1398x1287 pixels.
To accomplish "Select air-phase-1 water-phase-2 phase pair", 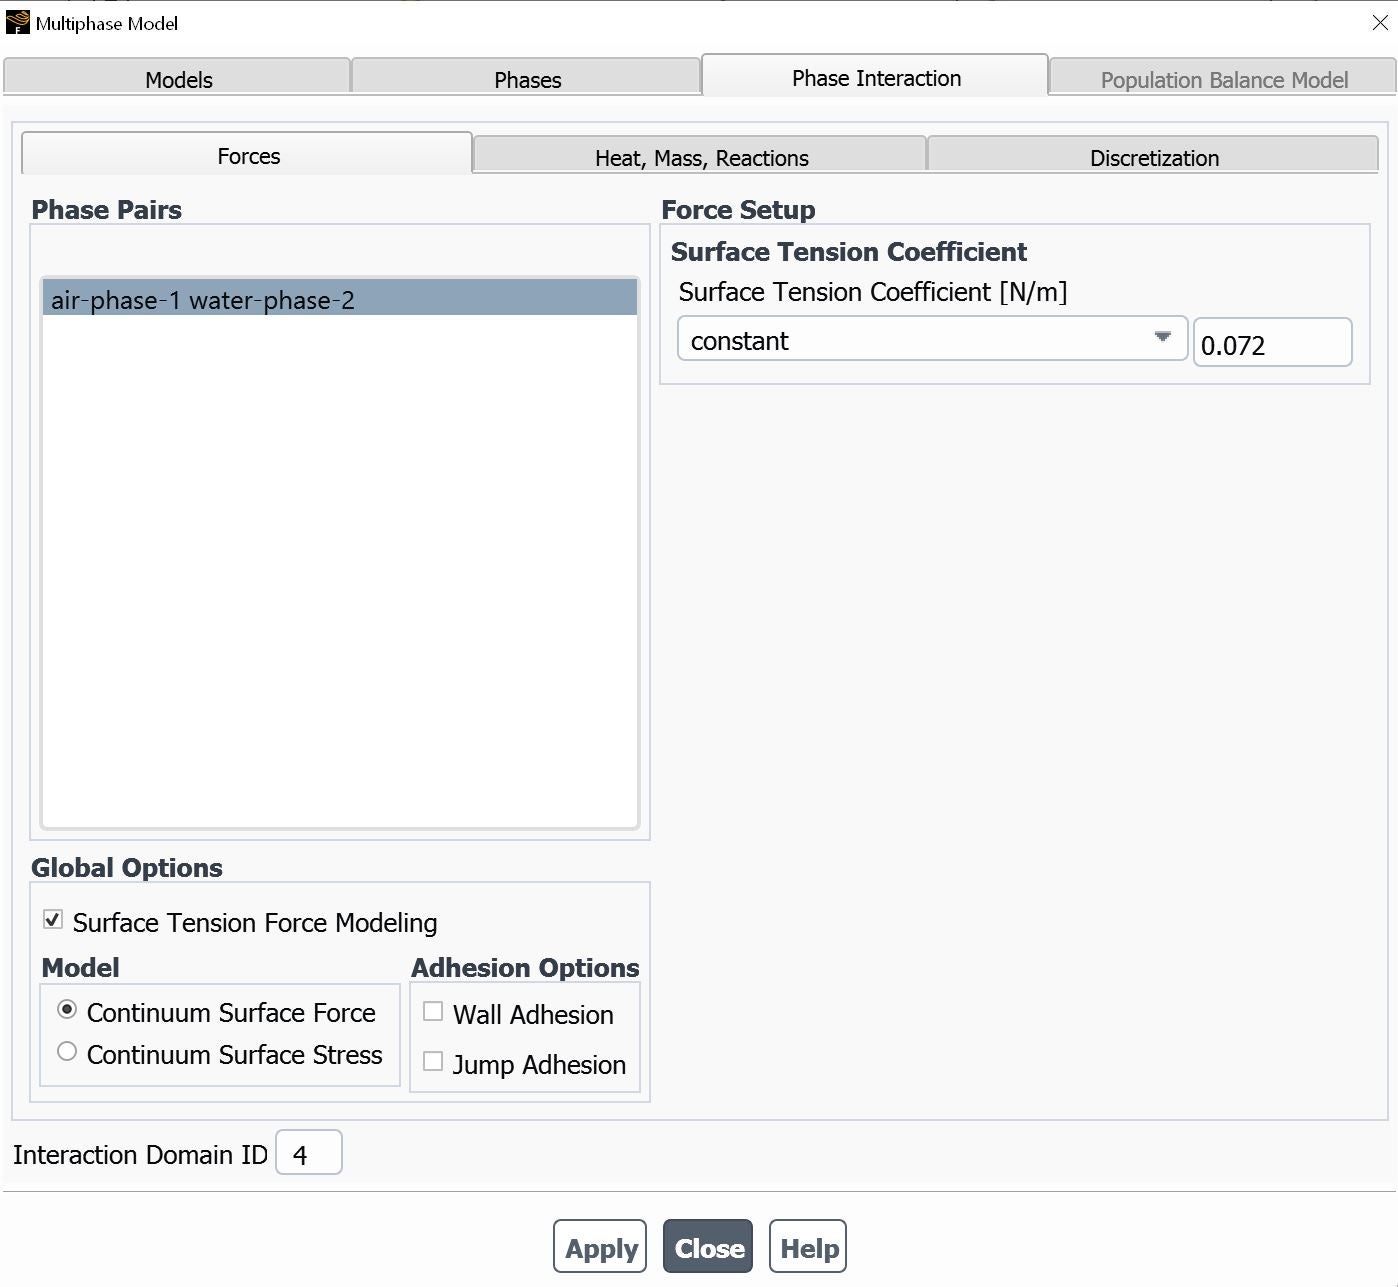I will [x=340, y=299].
